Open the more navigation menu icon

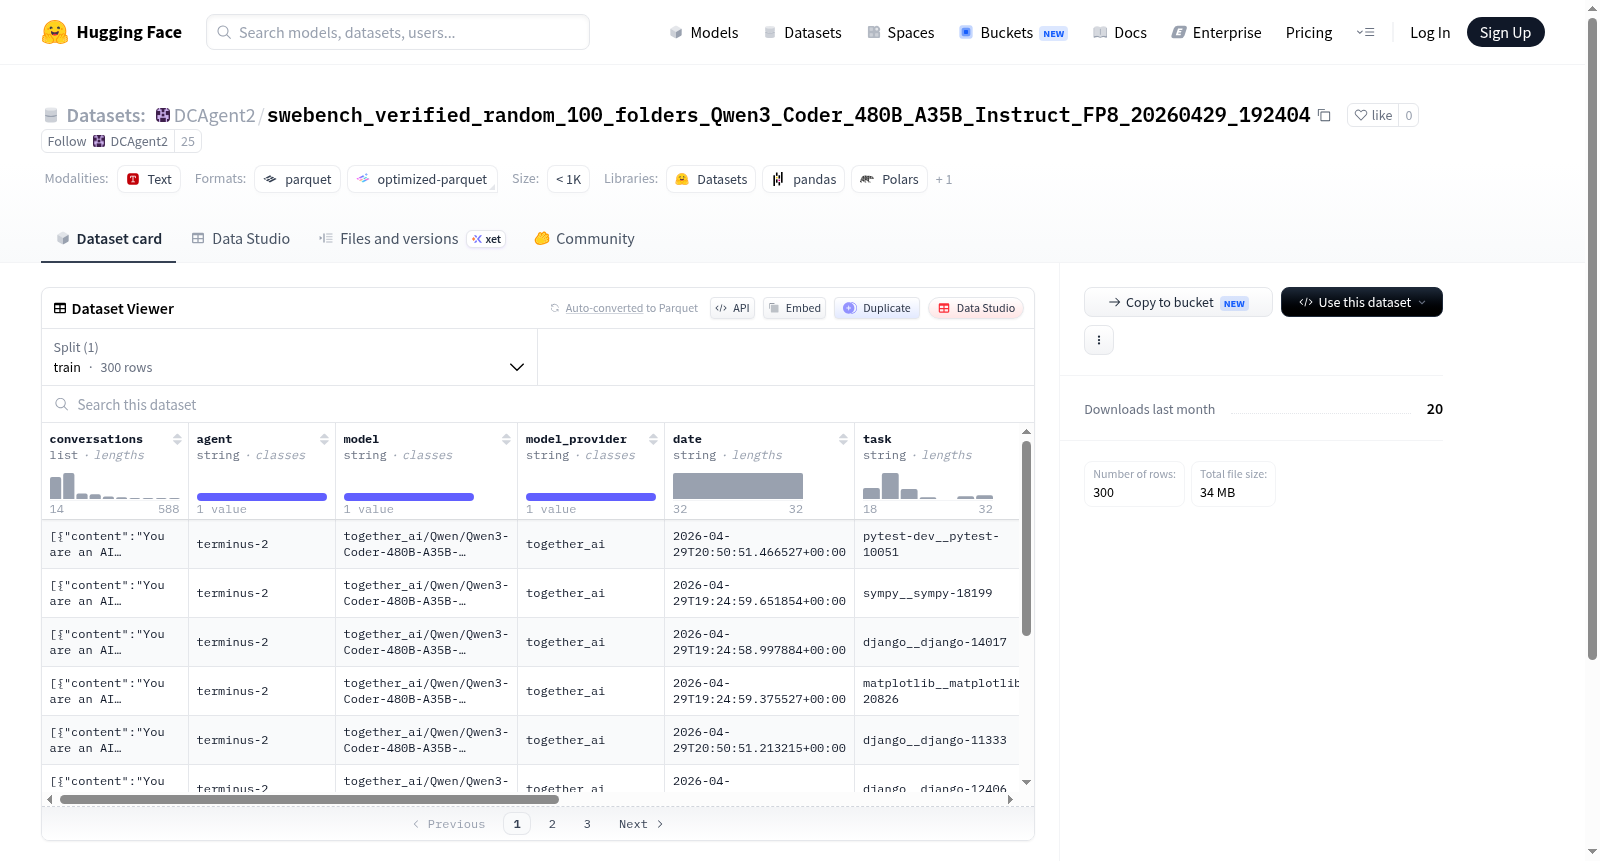(x=1365, y=32)
